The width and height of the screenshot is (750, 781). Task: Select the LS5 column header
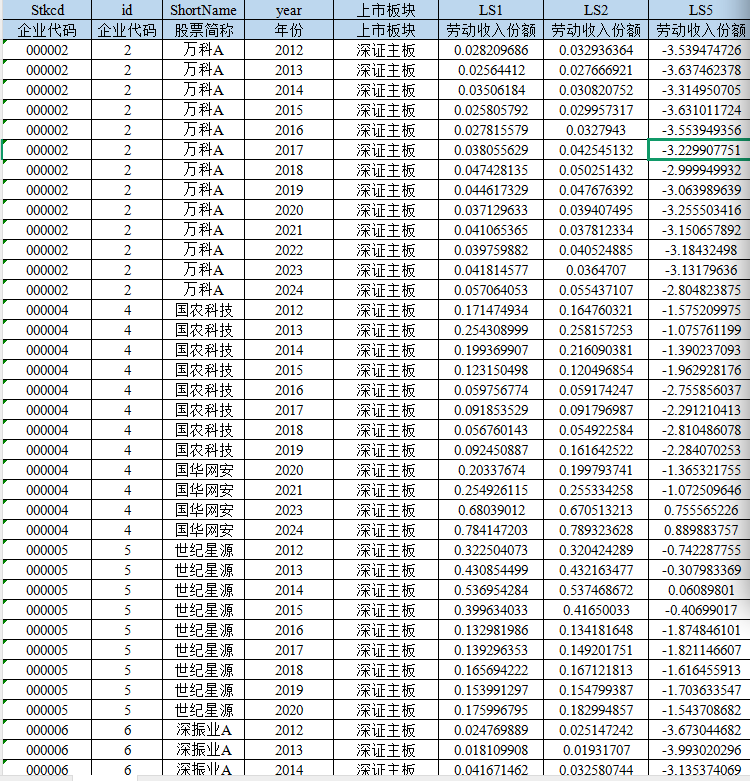[x=700, y=10]
